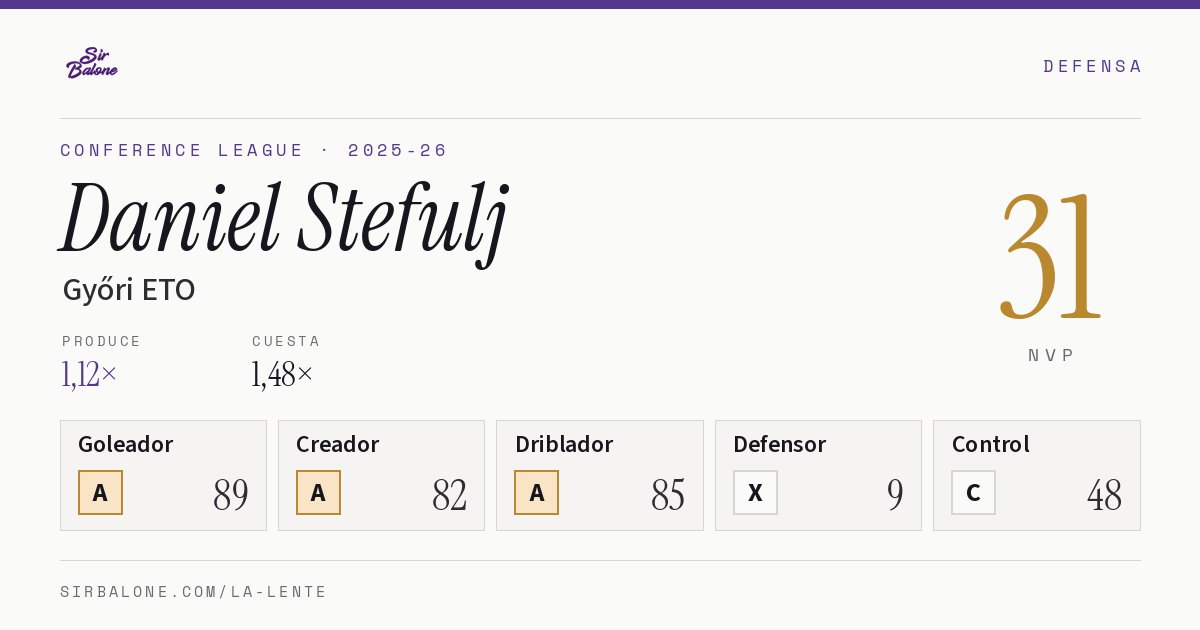Click the NVP label under the score
Viewport: 1200px width, 630px height.
(x=1051, y=355)
